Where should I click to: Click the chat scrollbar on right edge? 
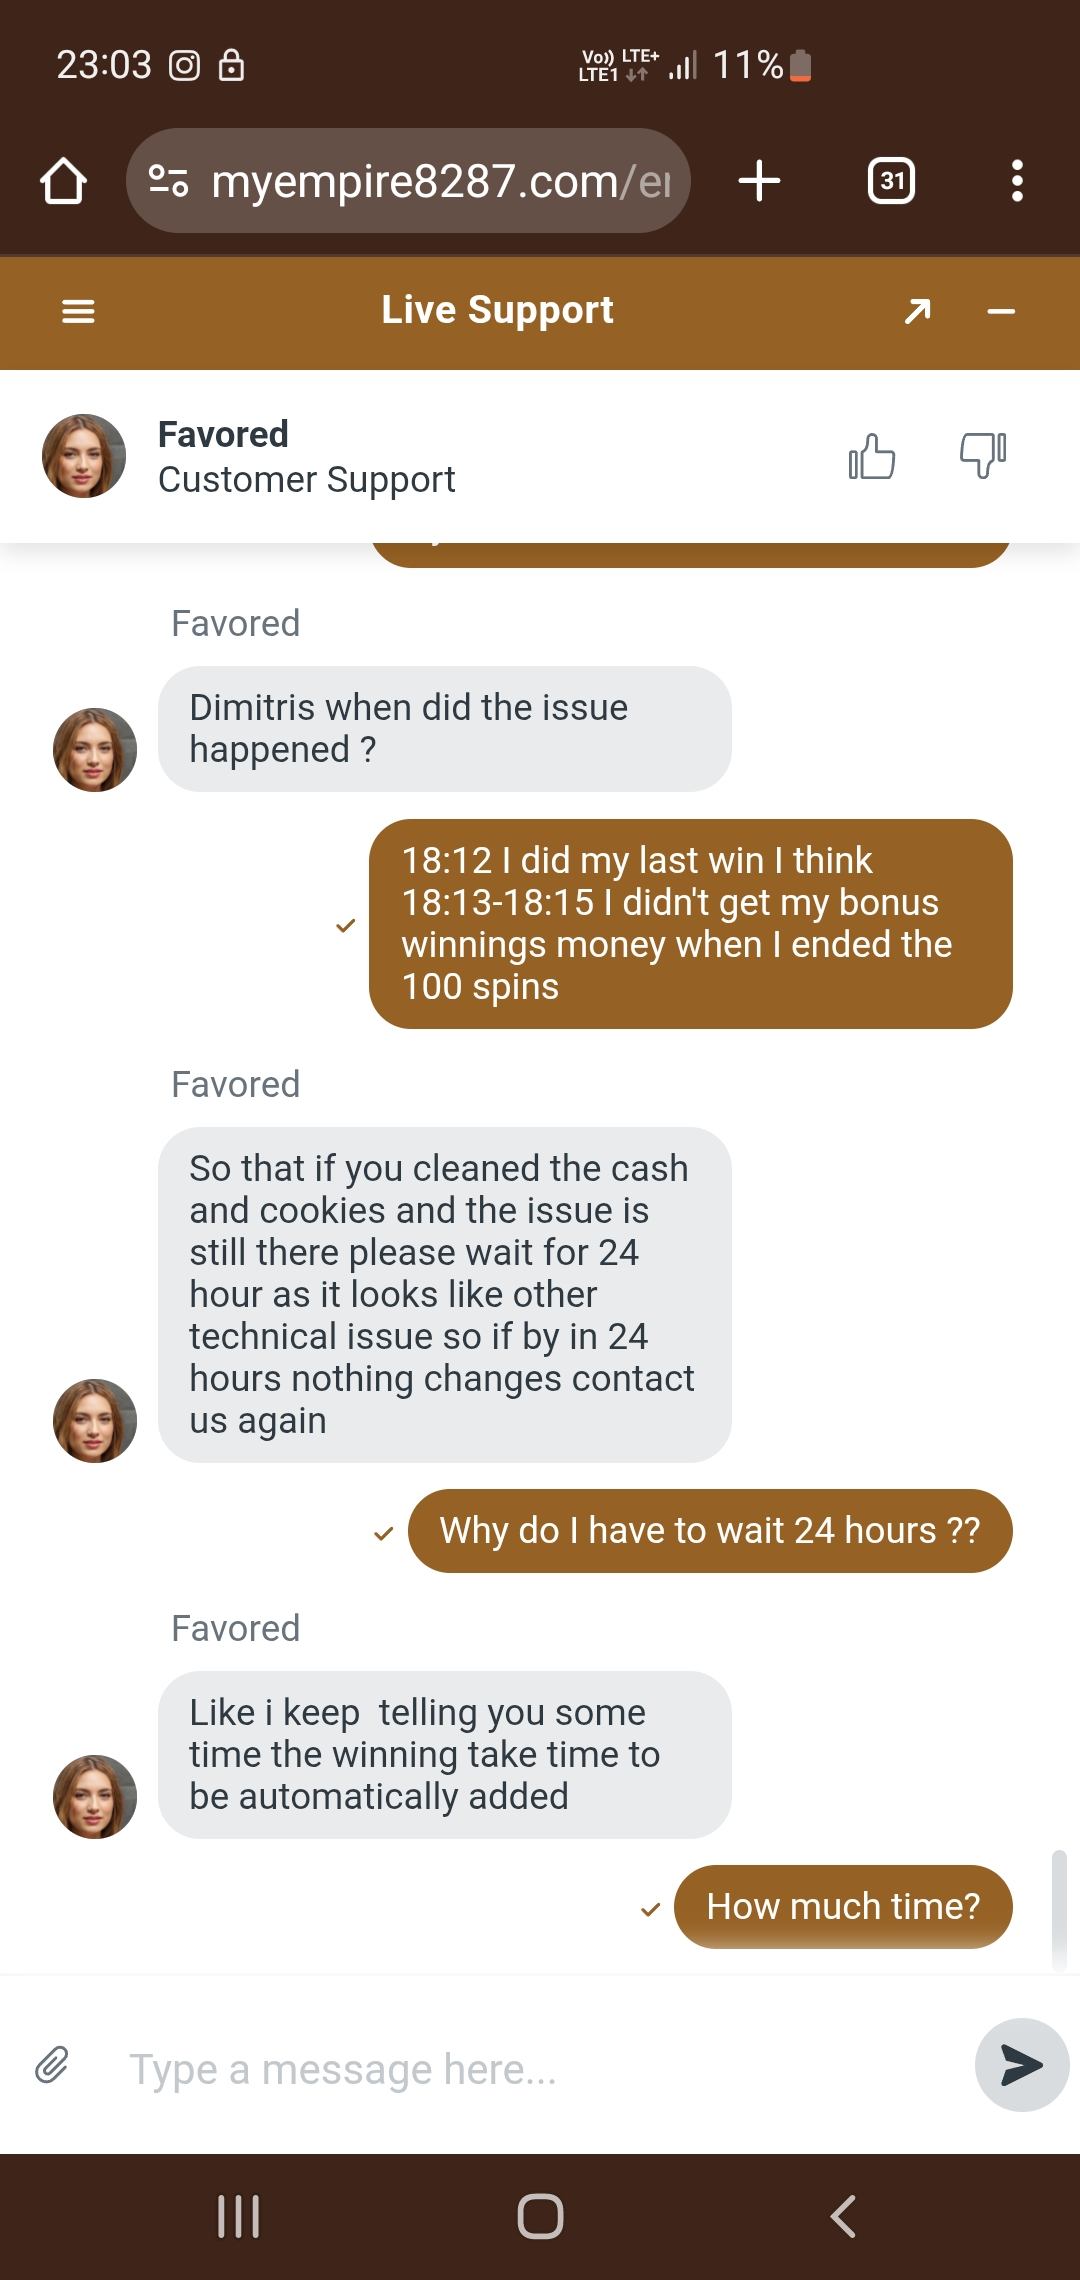click(1059, 1910)
